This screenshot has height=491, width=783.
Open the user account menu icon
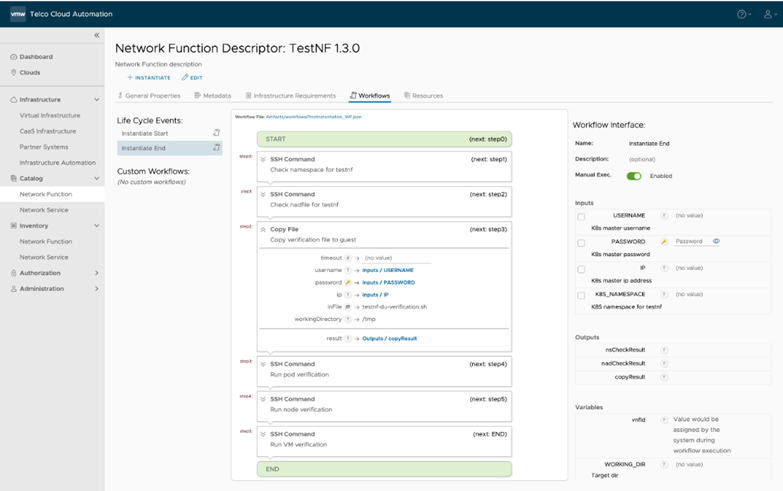[x=768, y=14]
